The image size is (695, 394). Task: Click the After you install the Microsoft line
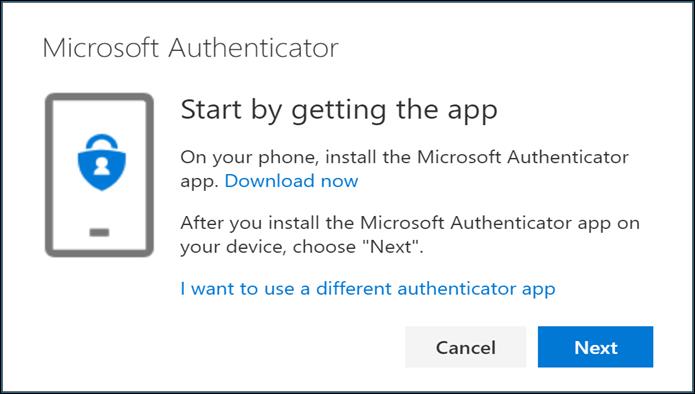(x=410, y=223)
